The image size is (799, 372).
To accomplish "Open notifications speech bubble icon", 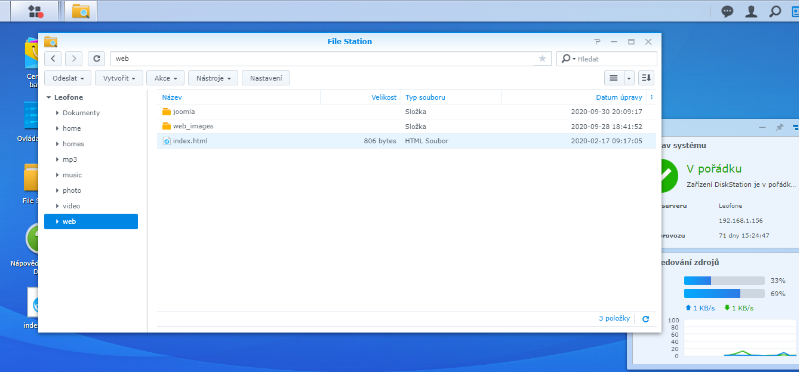I will (727, 11).
